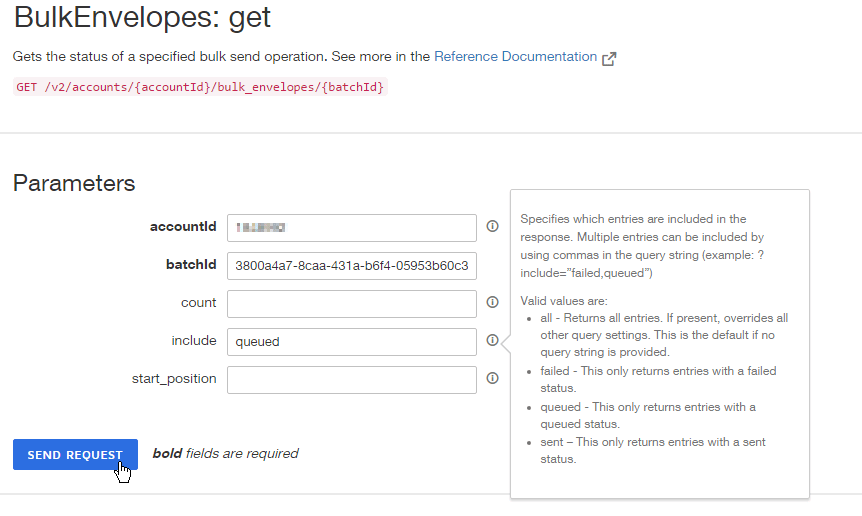
Task: Show help for start_position parameter
Action: click(x=492, y=378)
